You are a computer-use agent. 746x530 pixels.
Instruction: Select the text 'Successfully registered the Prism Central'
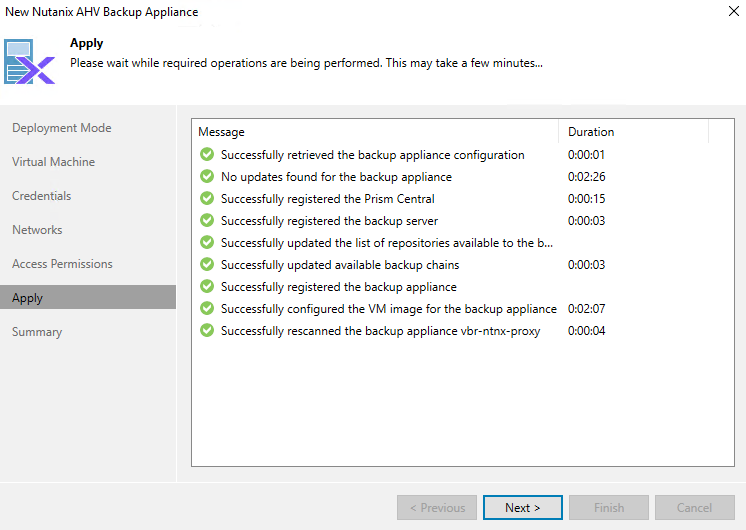click(328, 199)
